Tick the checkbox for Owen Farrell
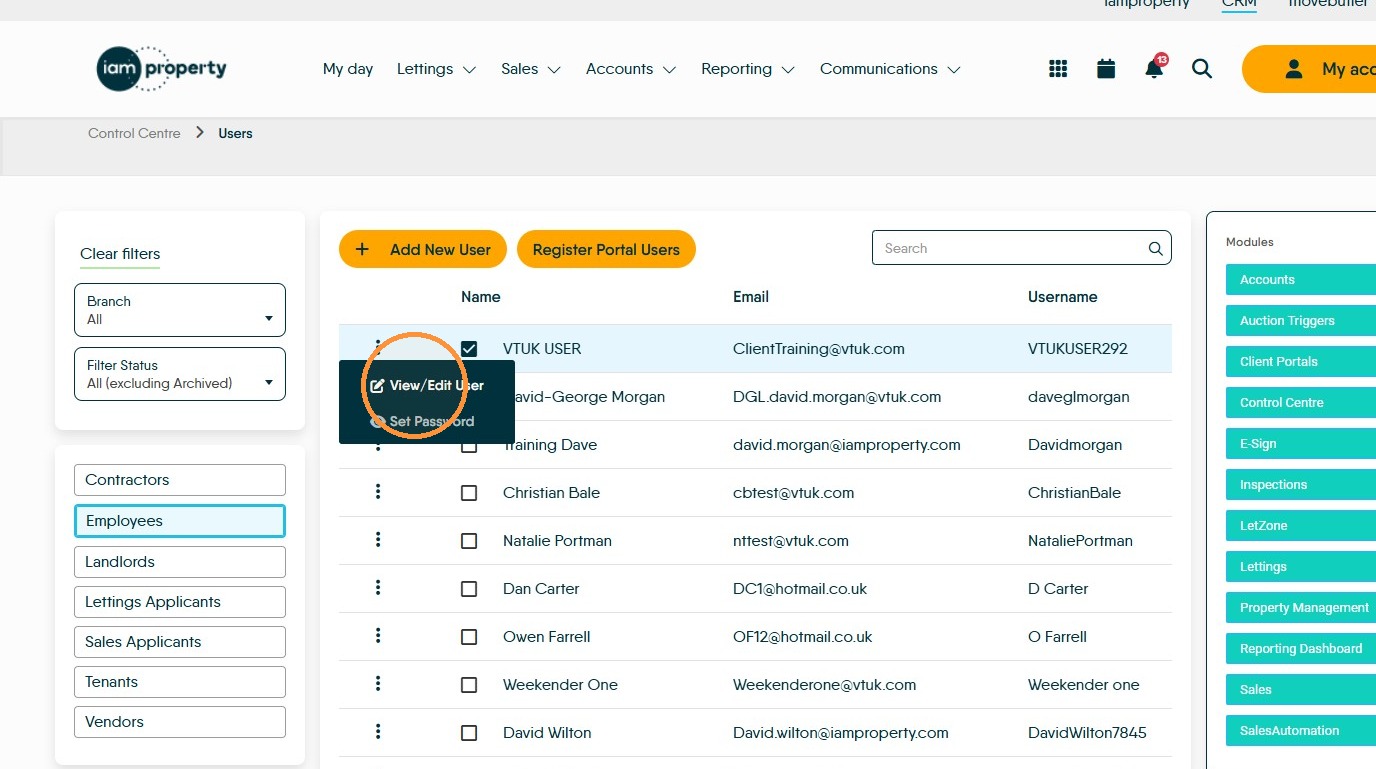 pyautogui.click(x=469, y=637)
